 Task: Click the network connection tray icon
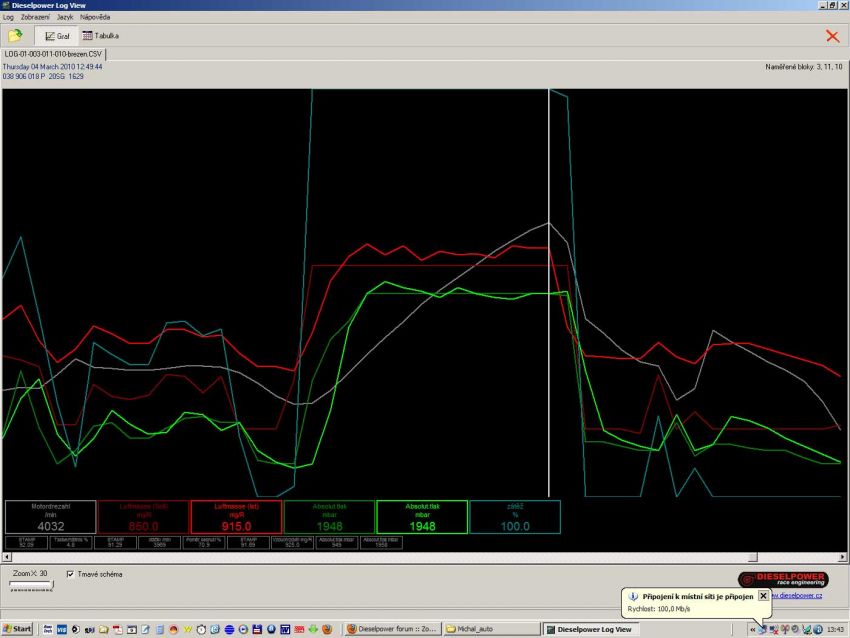click(762, 629)
